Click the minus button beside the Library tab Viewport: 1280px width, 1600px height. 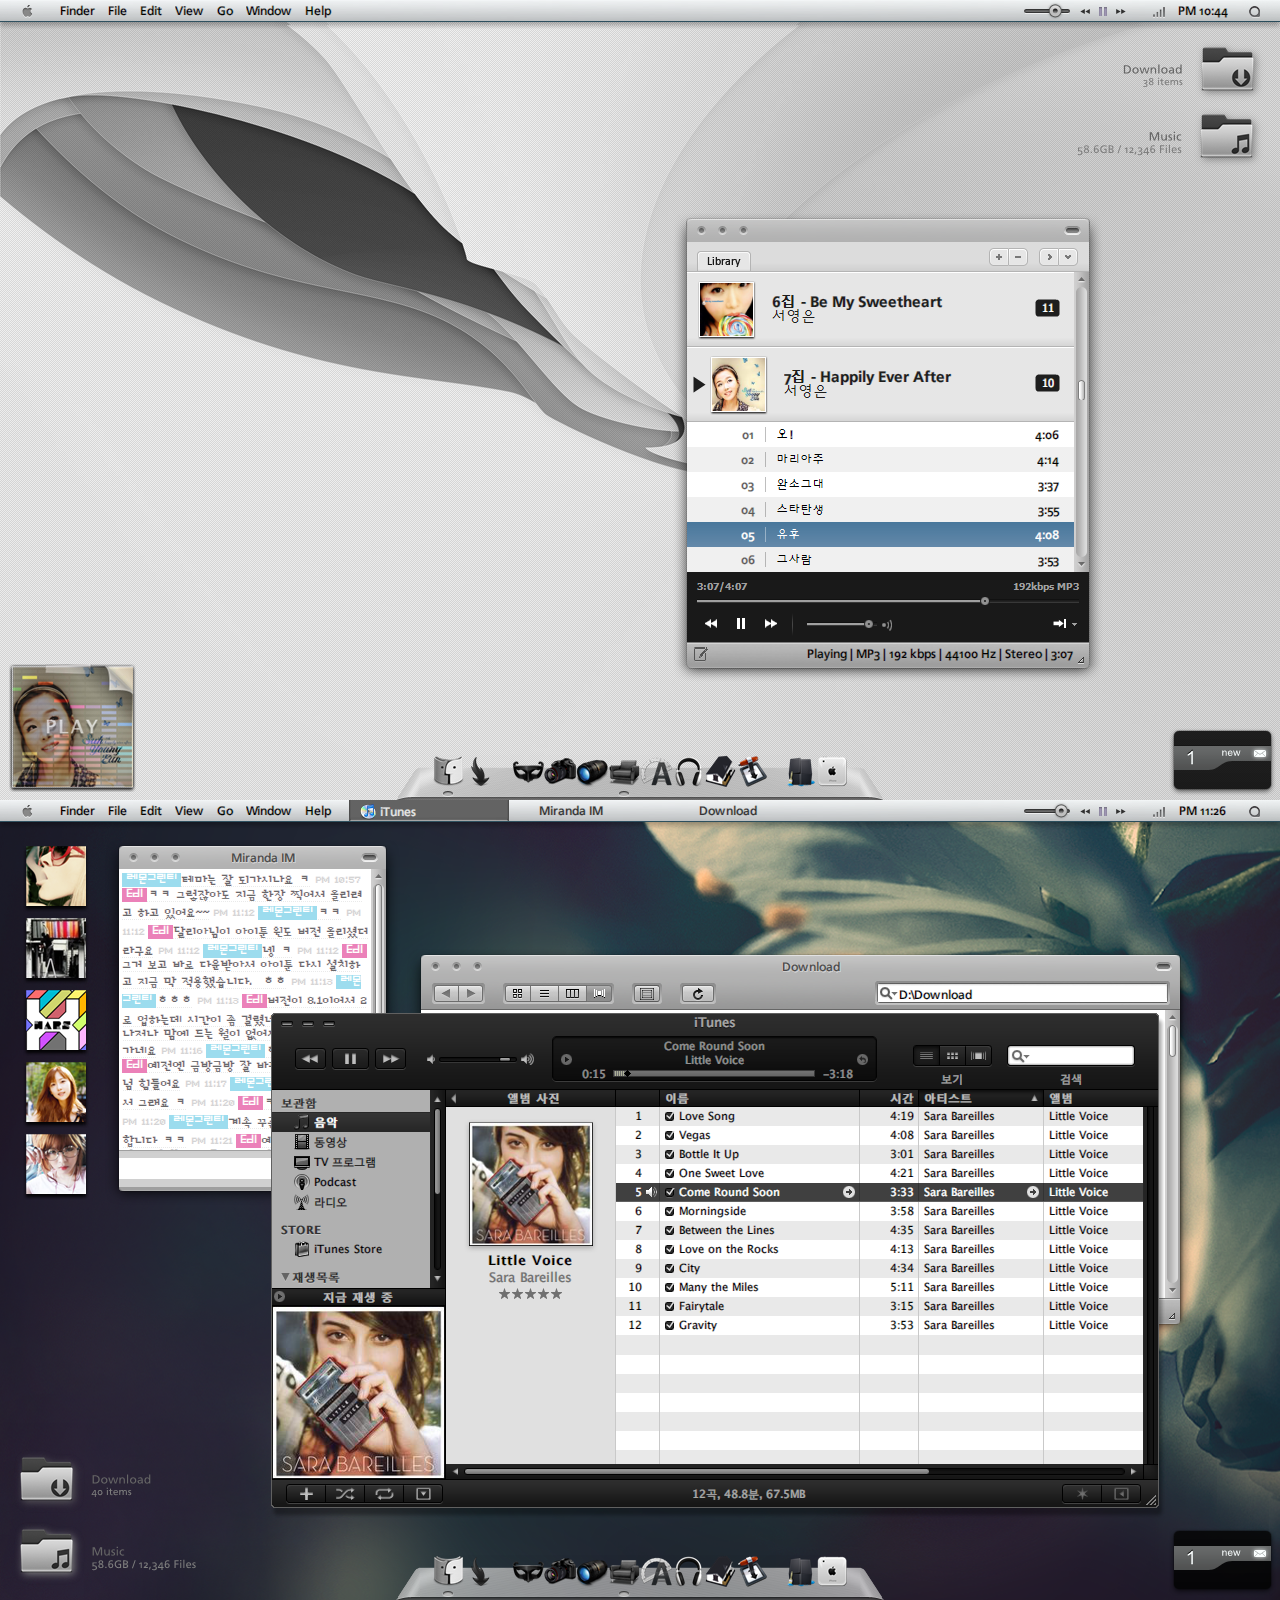[x=1018, y=257]
